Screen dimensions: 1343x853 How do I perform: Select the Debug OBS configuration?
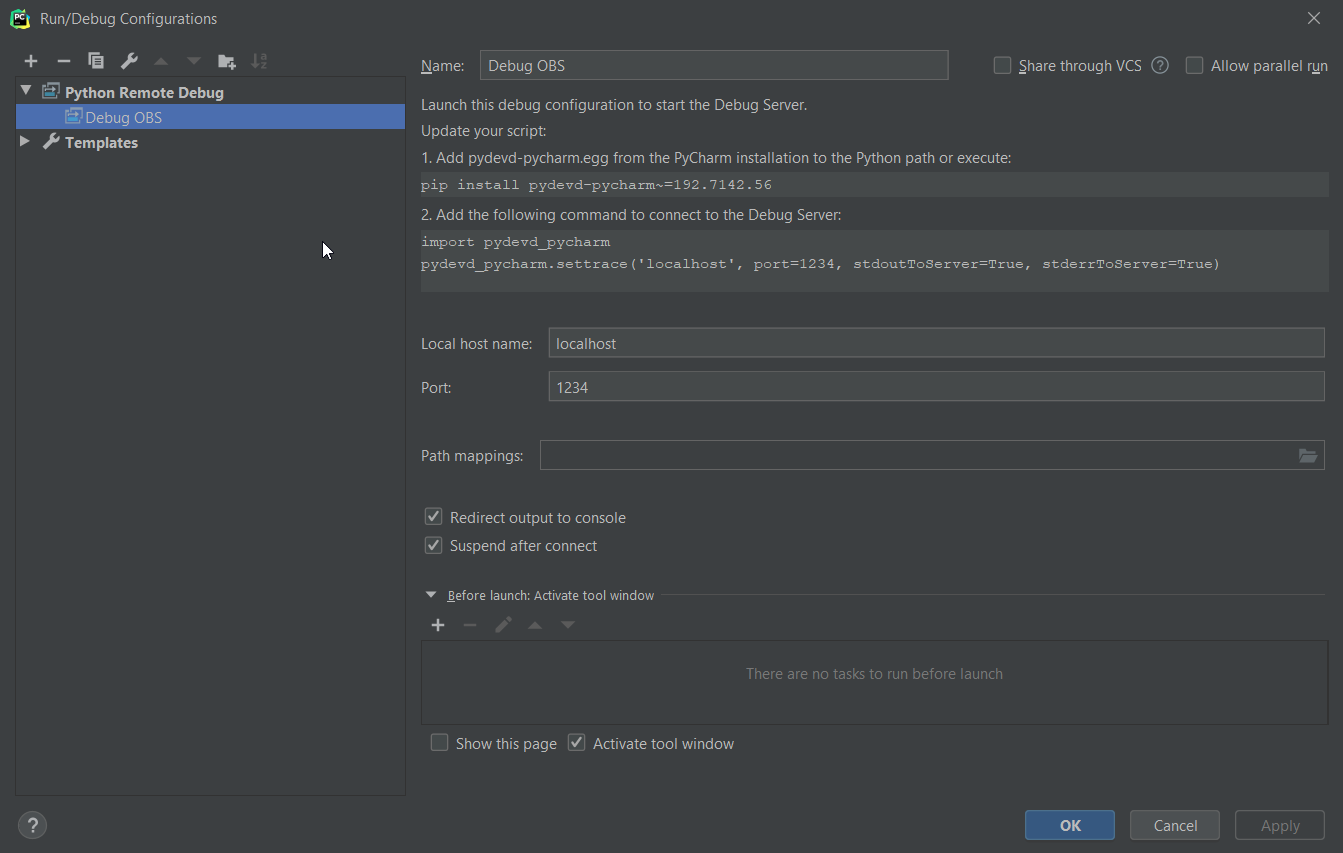coord(123,117)
